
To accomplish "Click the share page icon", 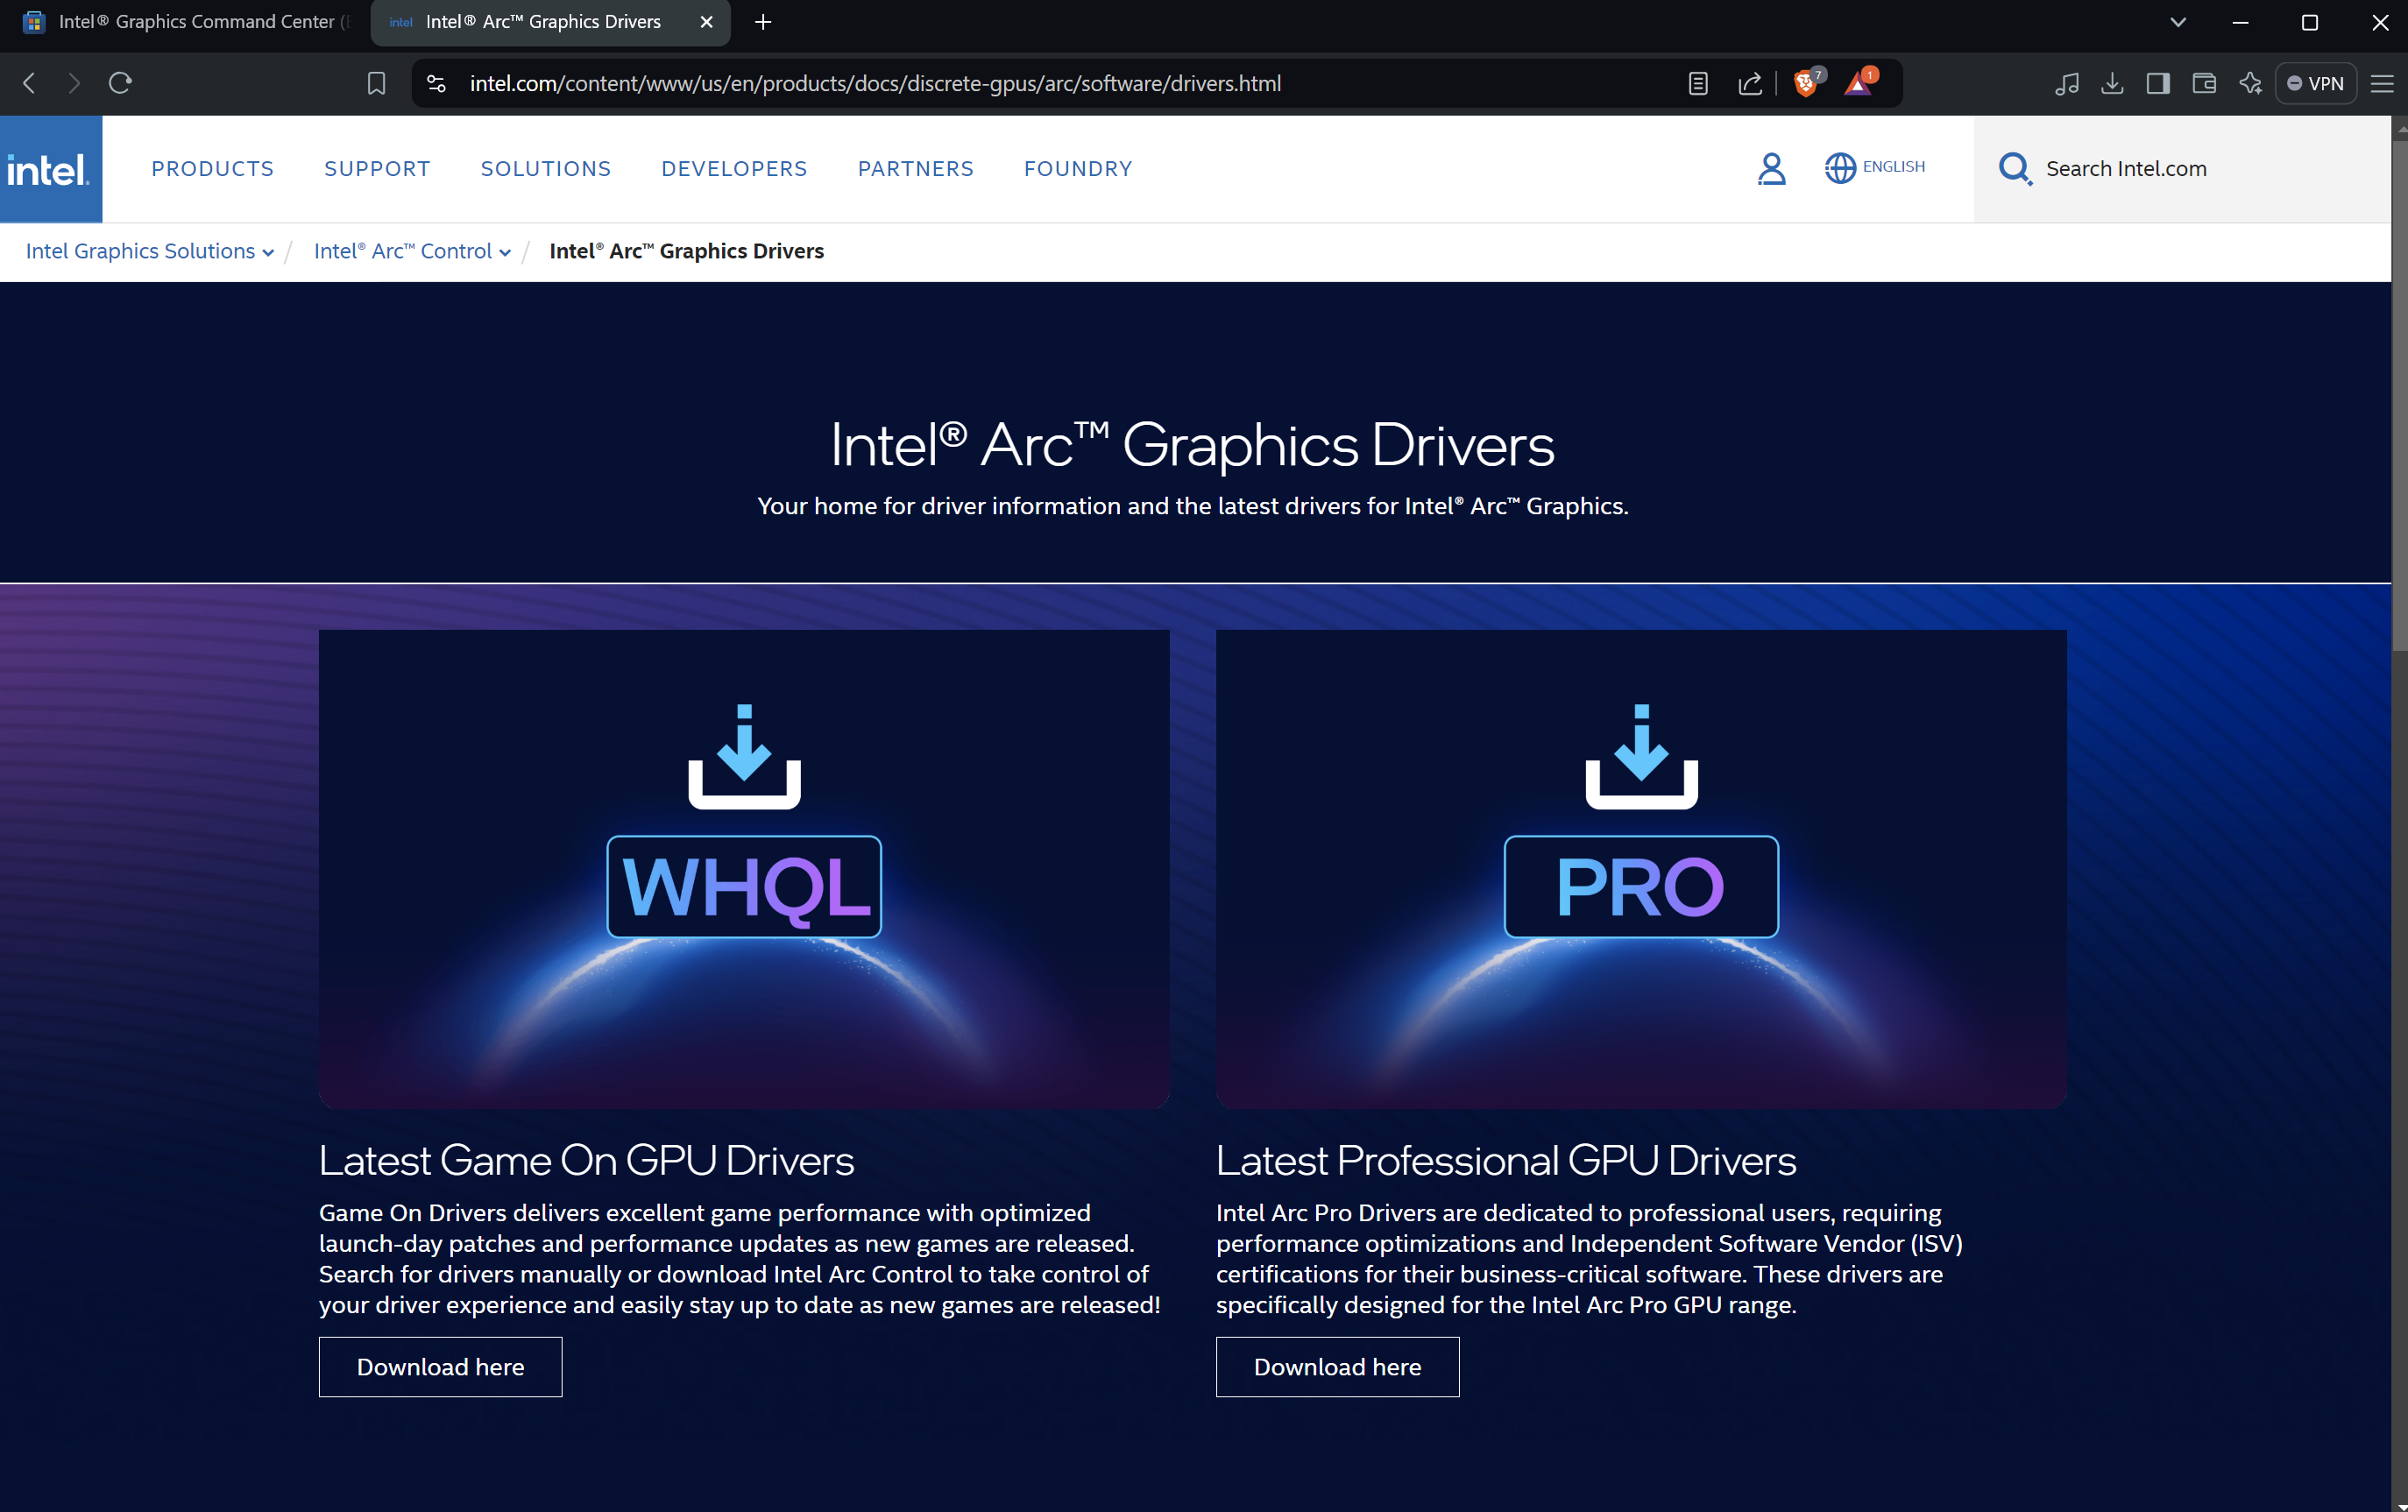I will pos(1750,84).
